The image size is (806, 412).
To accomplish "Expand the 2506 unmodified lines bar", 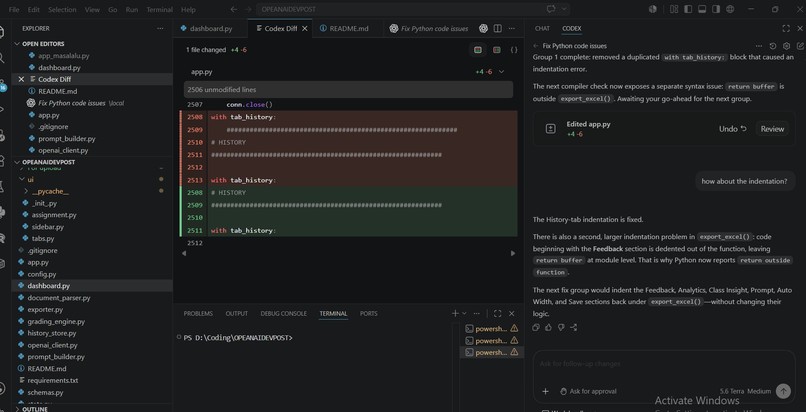I will point(349,89).
